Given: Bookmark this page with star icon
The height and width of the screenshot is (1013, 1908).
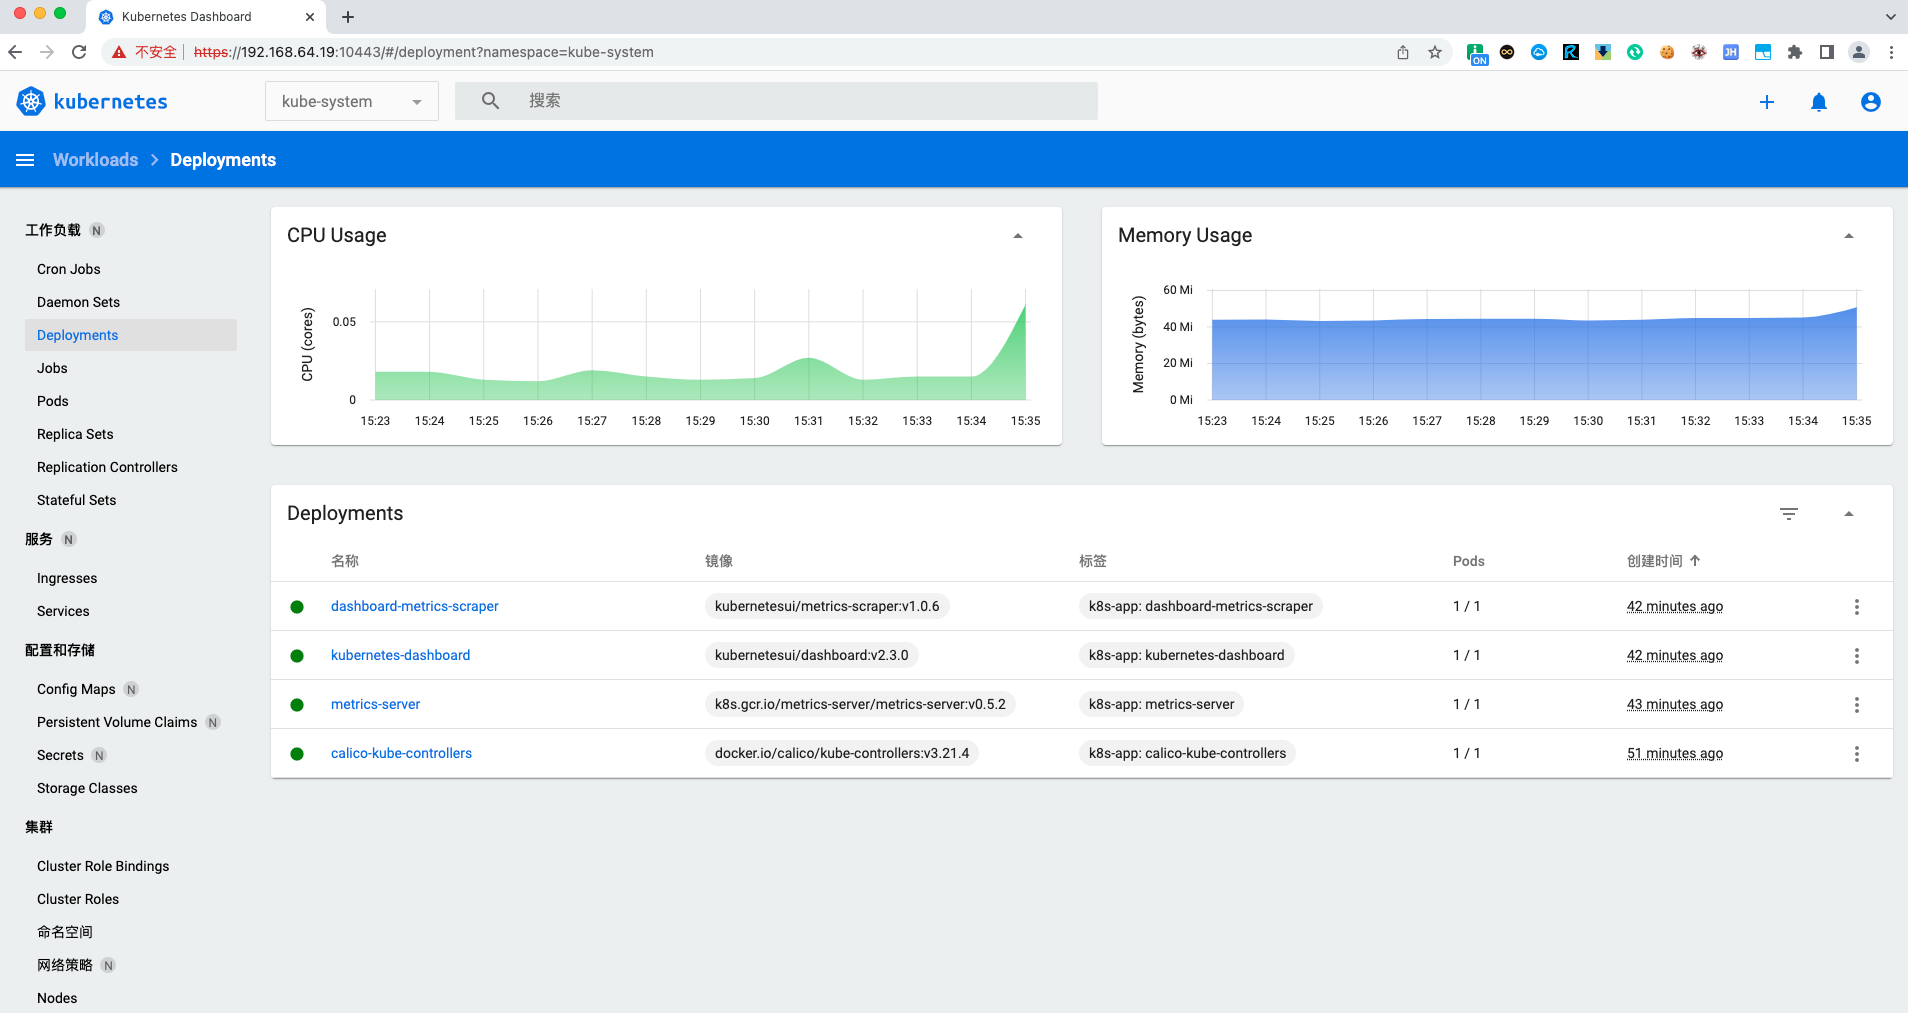Looking at the screenshot, I should coord(1435,52).
